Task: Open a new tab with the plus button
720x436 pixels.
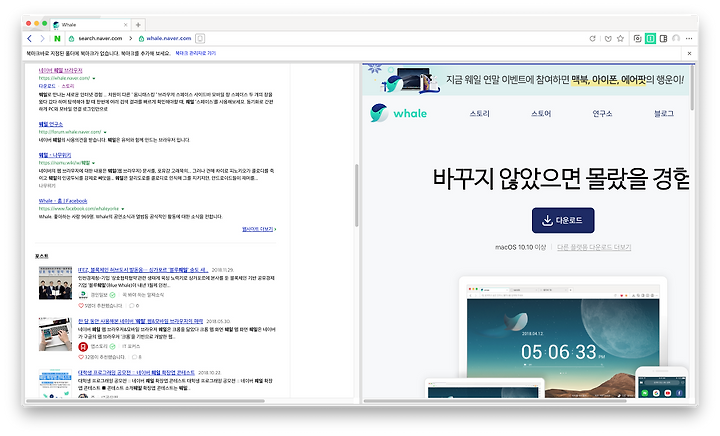Action: click(138, 25)
